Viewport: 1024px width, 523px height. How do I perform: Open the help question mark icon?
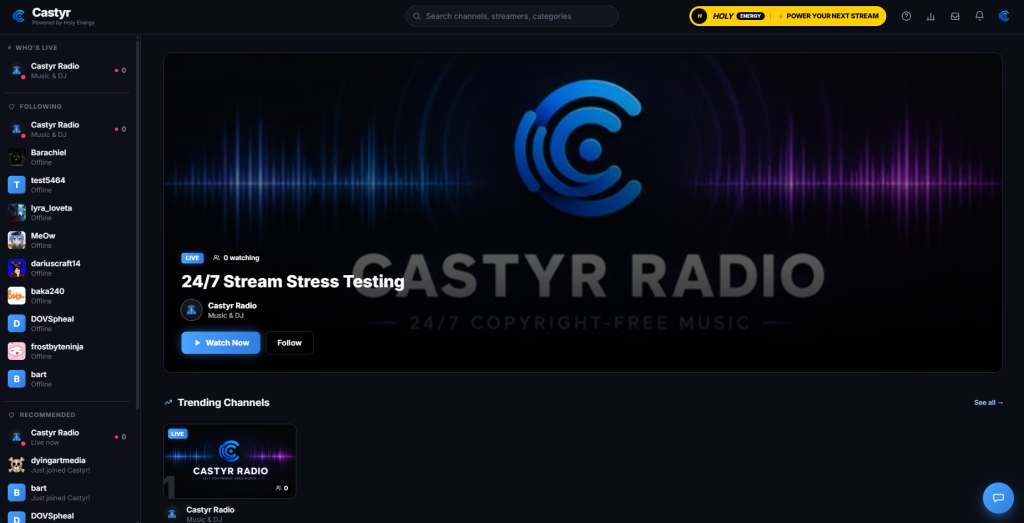[906, 16]
